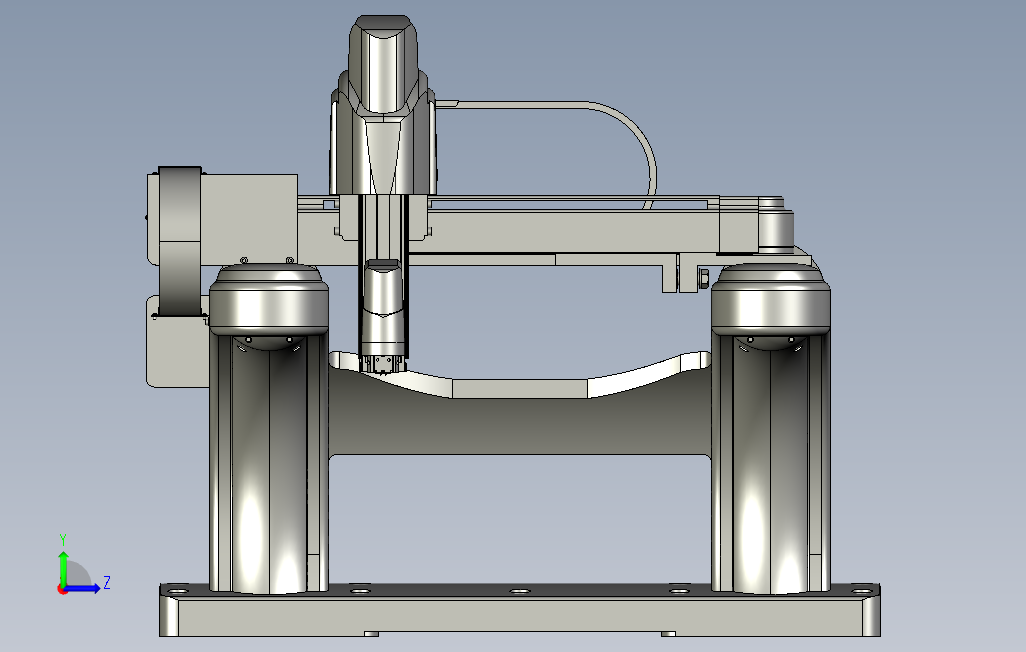Select the center mounting hole on the base plate
The height and width of the screenshot is (652, 1026).
tap(520, 591)
